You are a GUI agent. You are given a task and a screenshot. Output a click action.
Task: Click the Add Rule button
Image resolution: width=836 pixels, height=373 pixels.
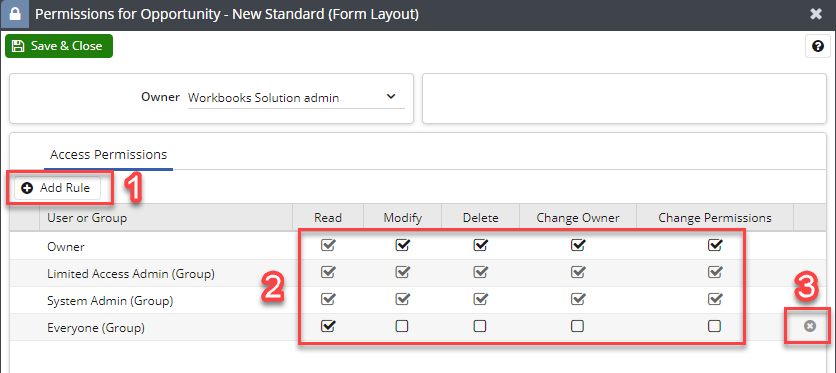[x=58, y=188]
